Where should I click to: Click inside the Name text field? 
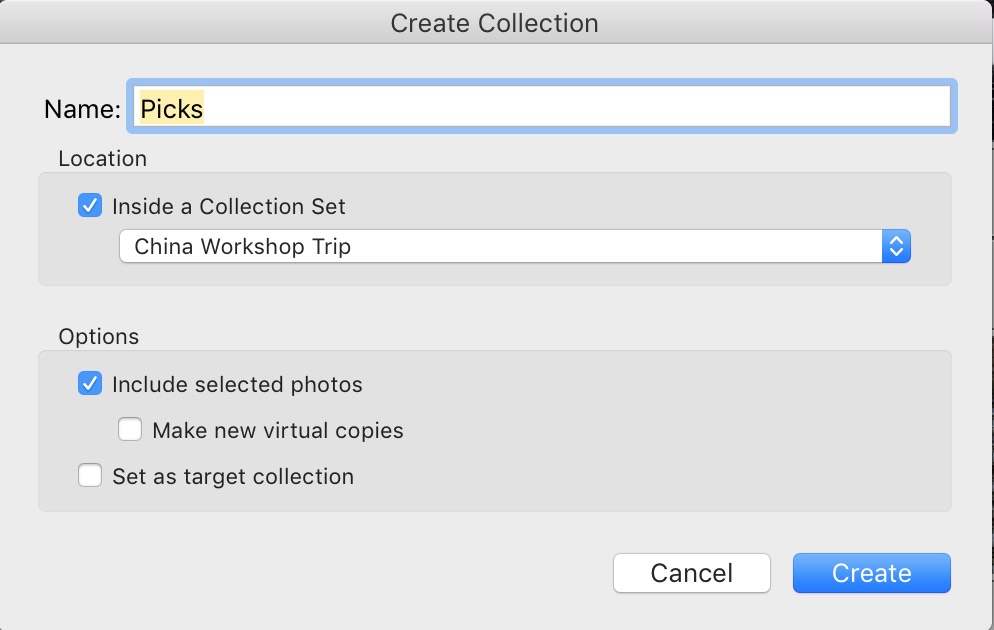pos(542,106)
